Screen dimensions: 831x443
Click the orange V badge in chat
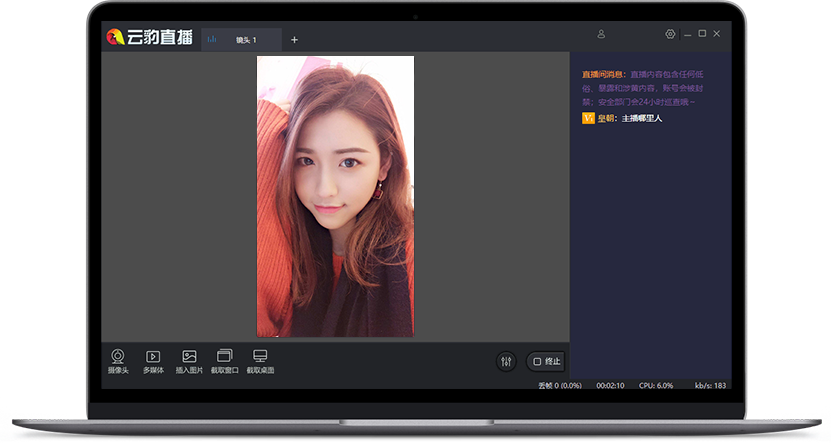588,118
